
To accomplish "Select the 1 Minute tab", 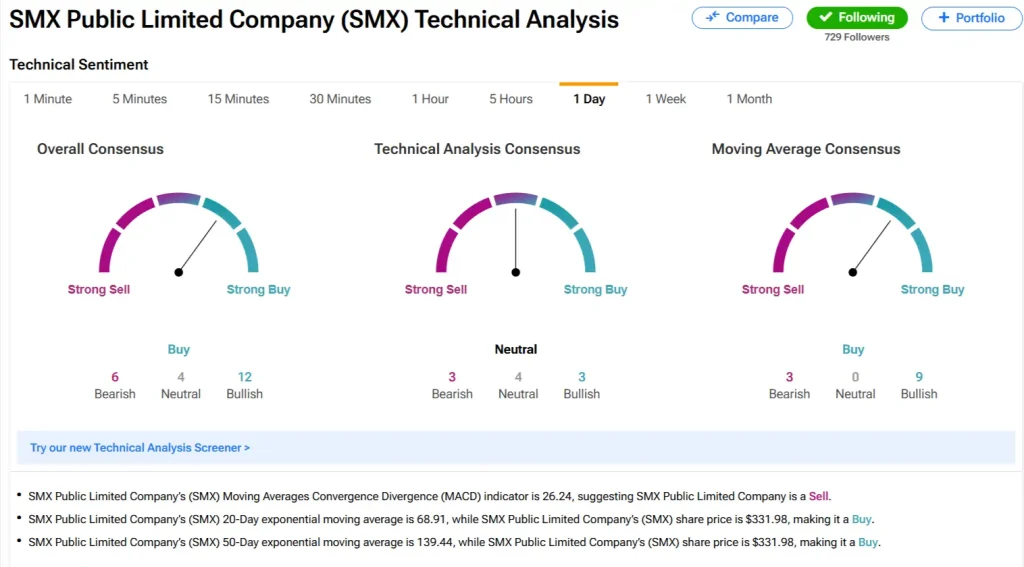I will point(48,99).
